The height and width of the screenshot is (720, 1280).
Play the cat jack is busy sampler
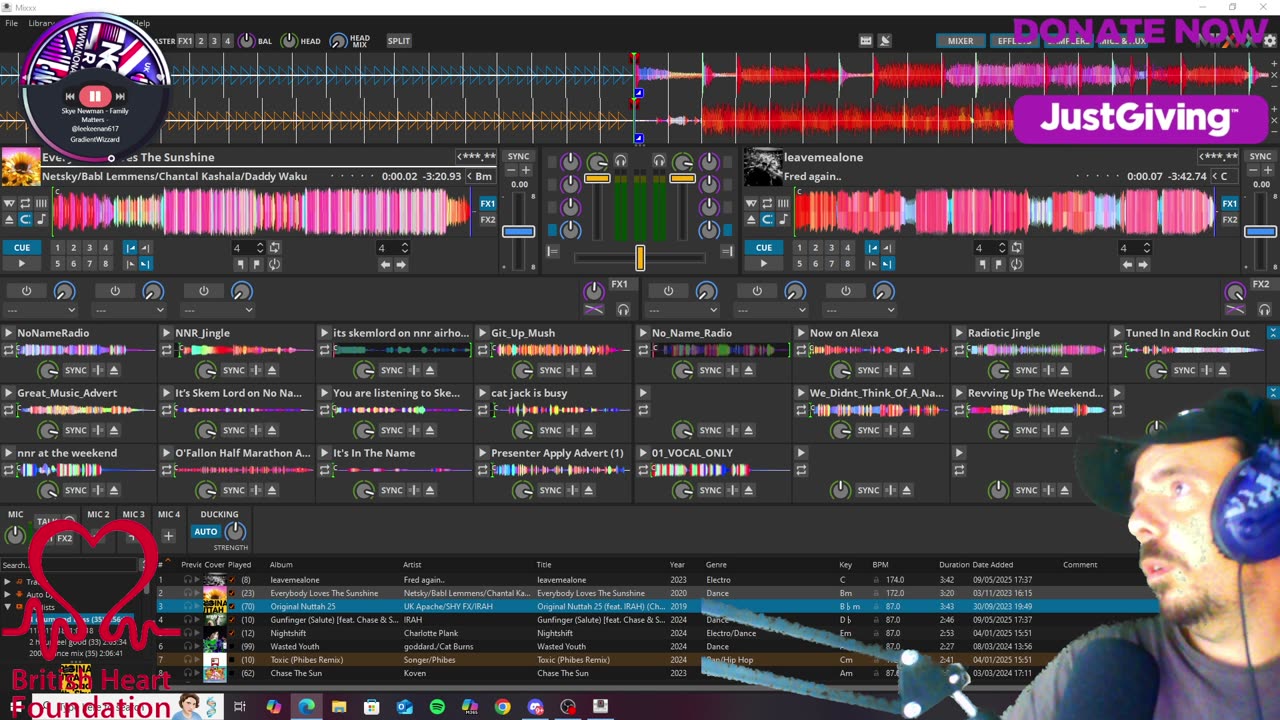482,393
